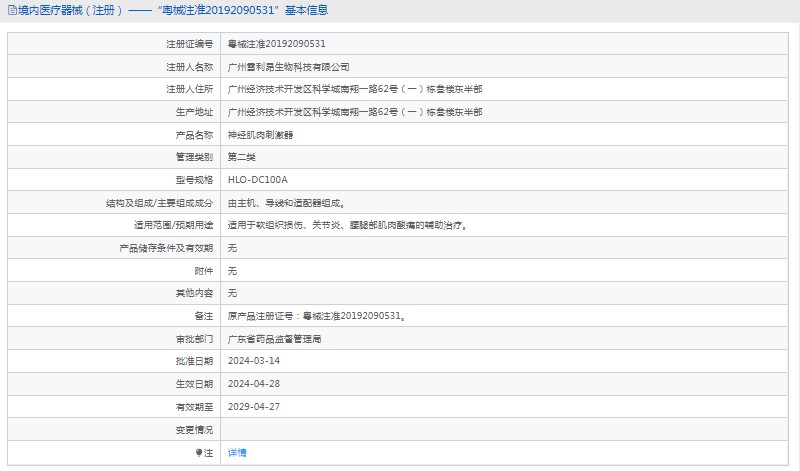Screen dimensions: 800x471
Task: Select registration number 粤械注准20192090531 value
Action: coord(277,44)
